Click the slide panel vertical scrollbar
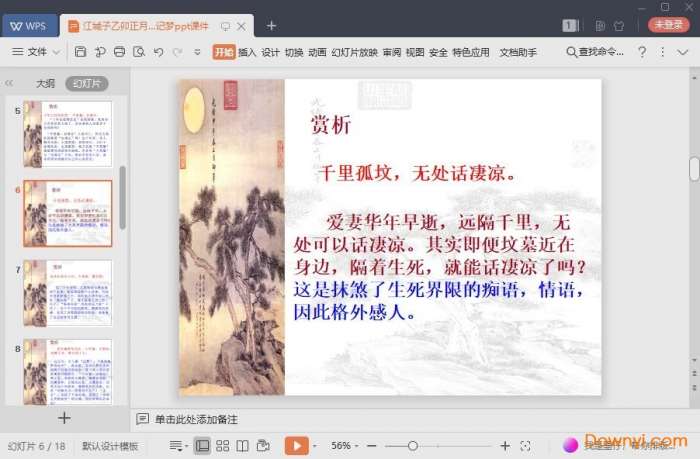This screenshot has width=700, height=459. coord(122,198)
